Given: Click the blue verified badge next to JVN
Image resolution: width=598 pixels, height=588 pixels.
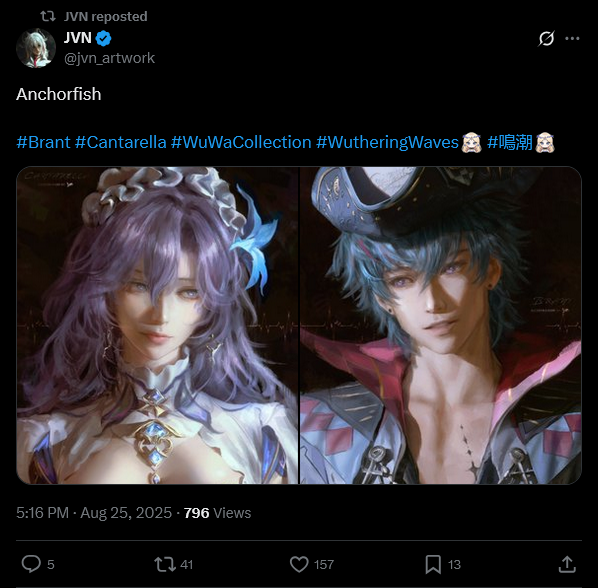Looking at the screenshot, I should pos(103,39).
